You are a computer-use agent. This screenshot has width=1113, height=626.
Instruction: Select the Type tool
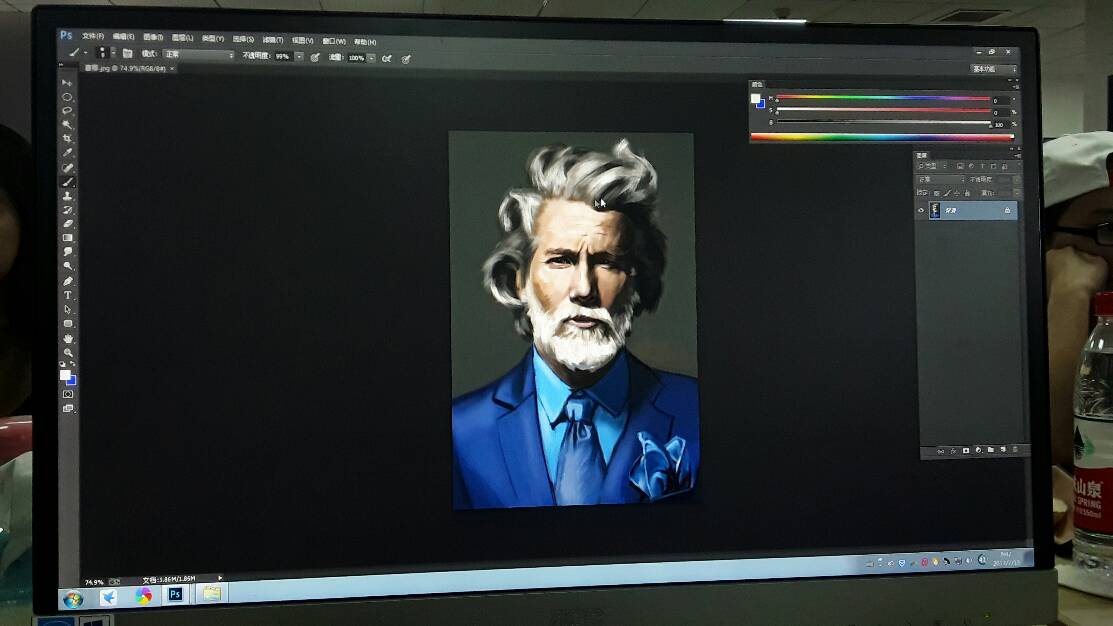pos(67,295)
